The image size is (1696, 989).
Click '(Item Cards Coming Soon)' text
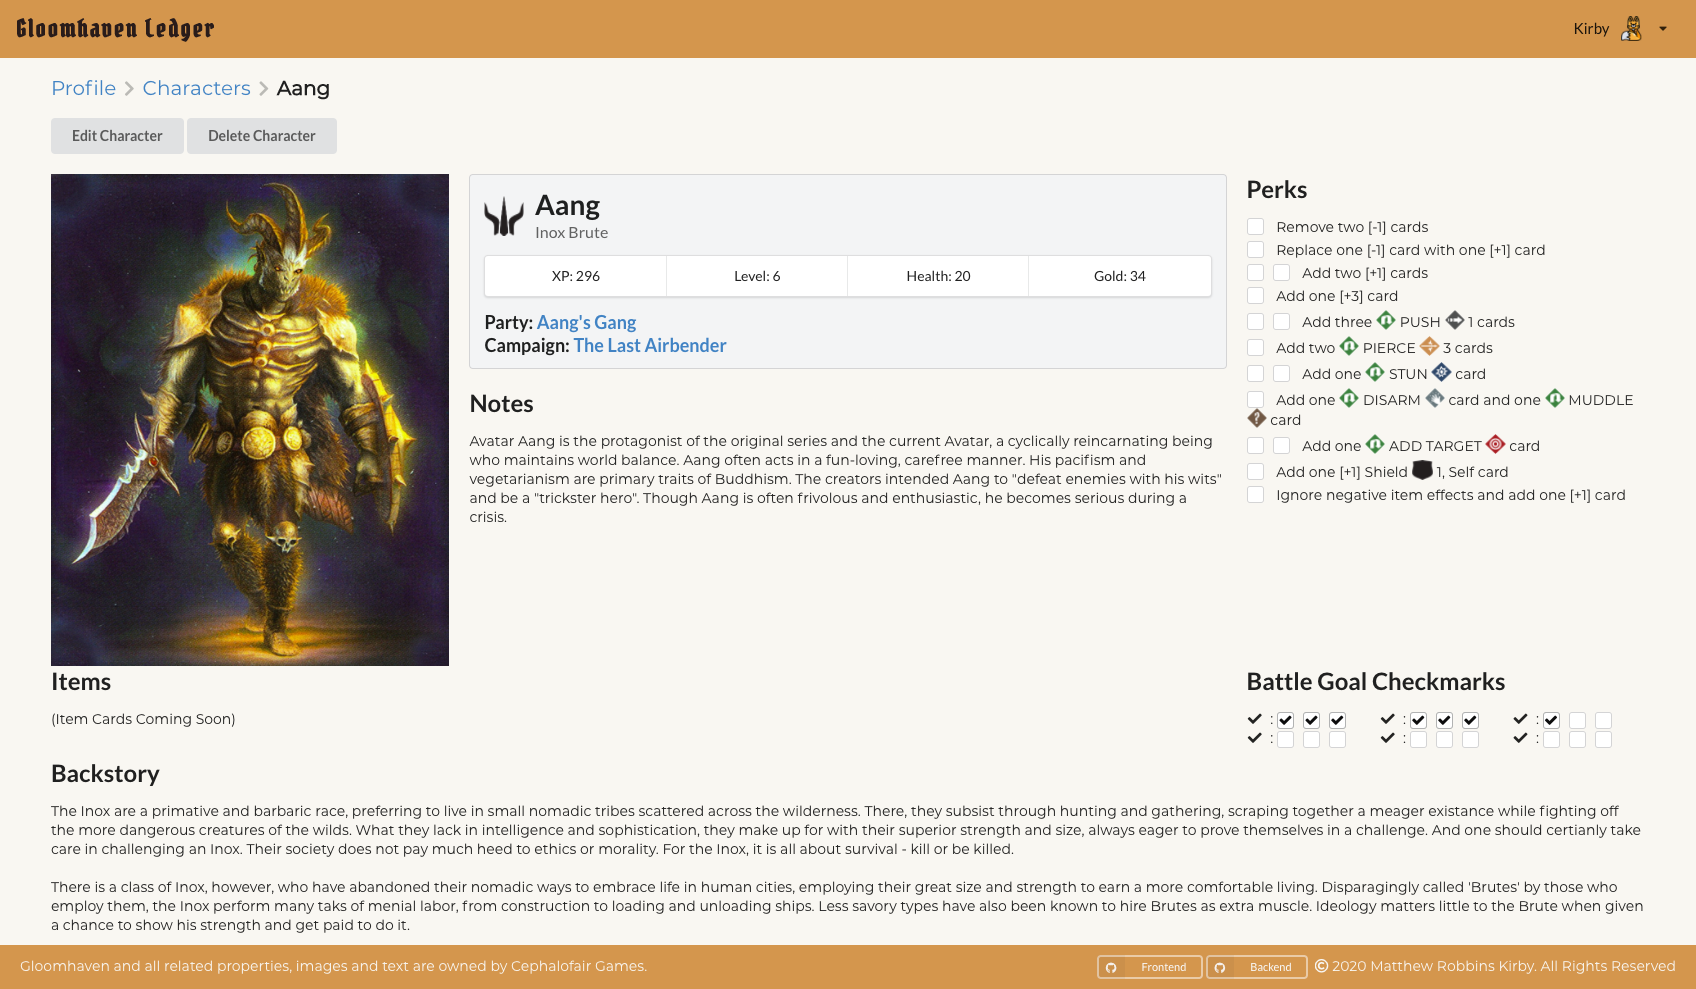point(143,719)
